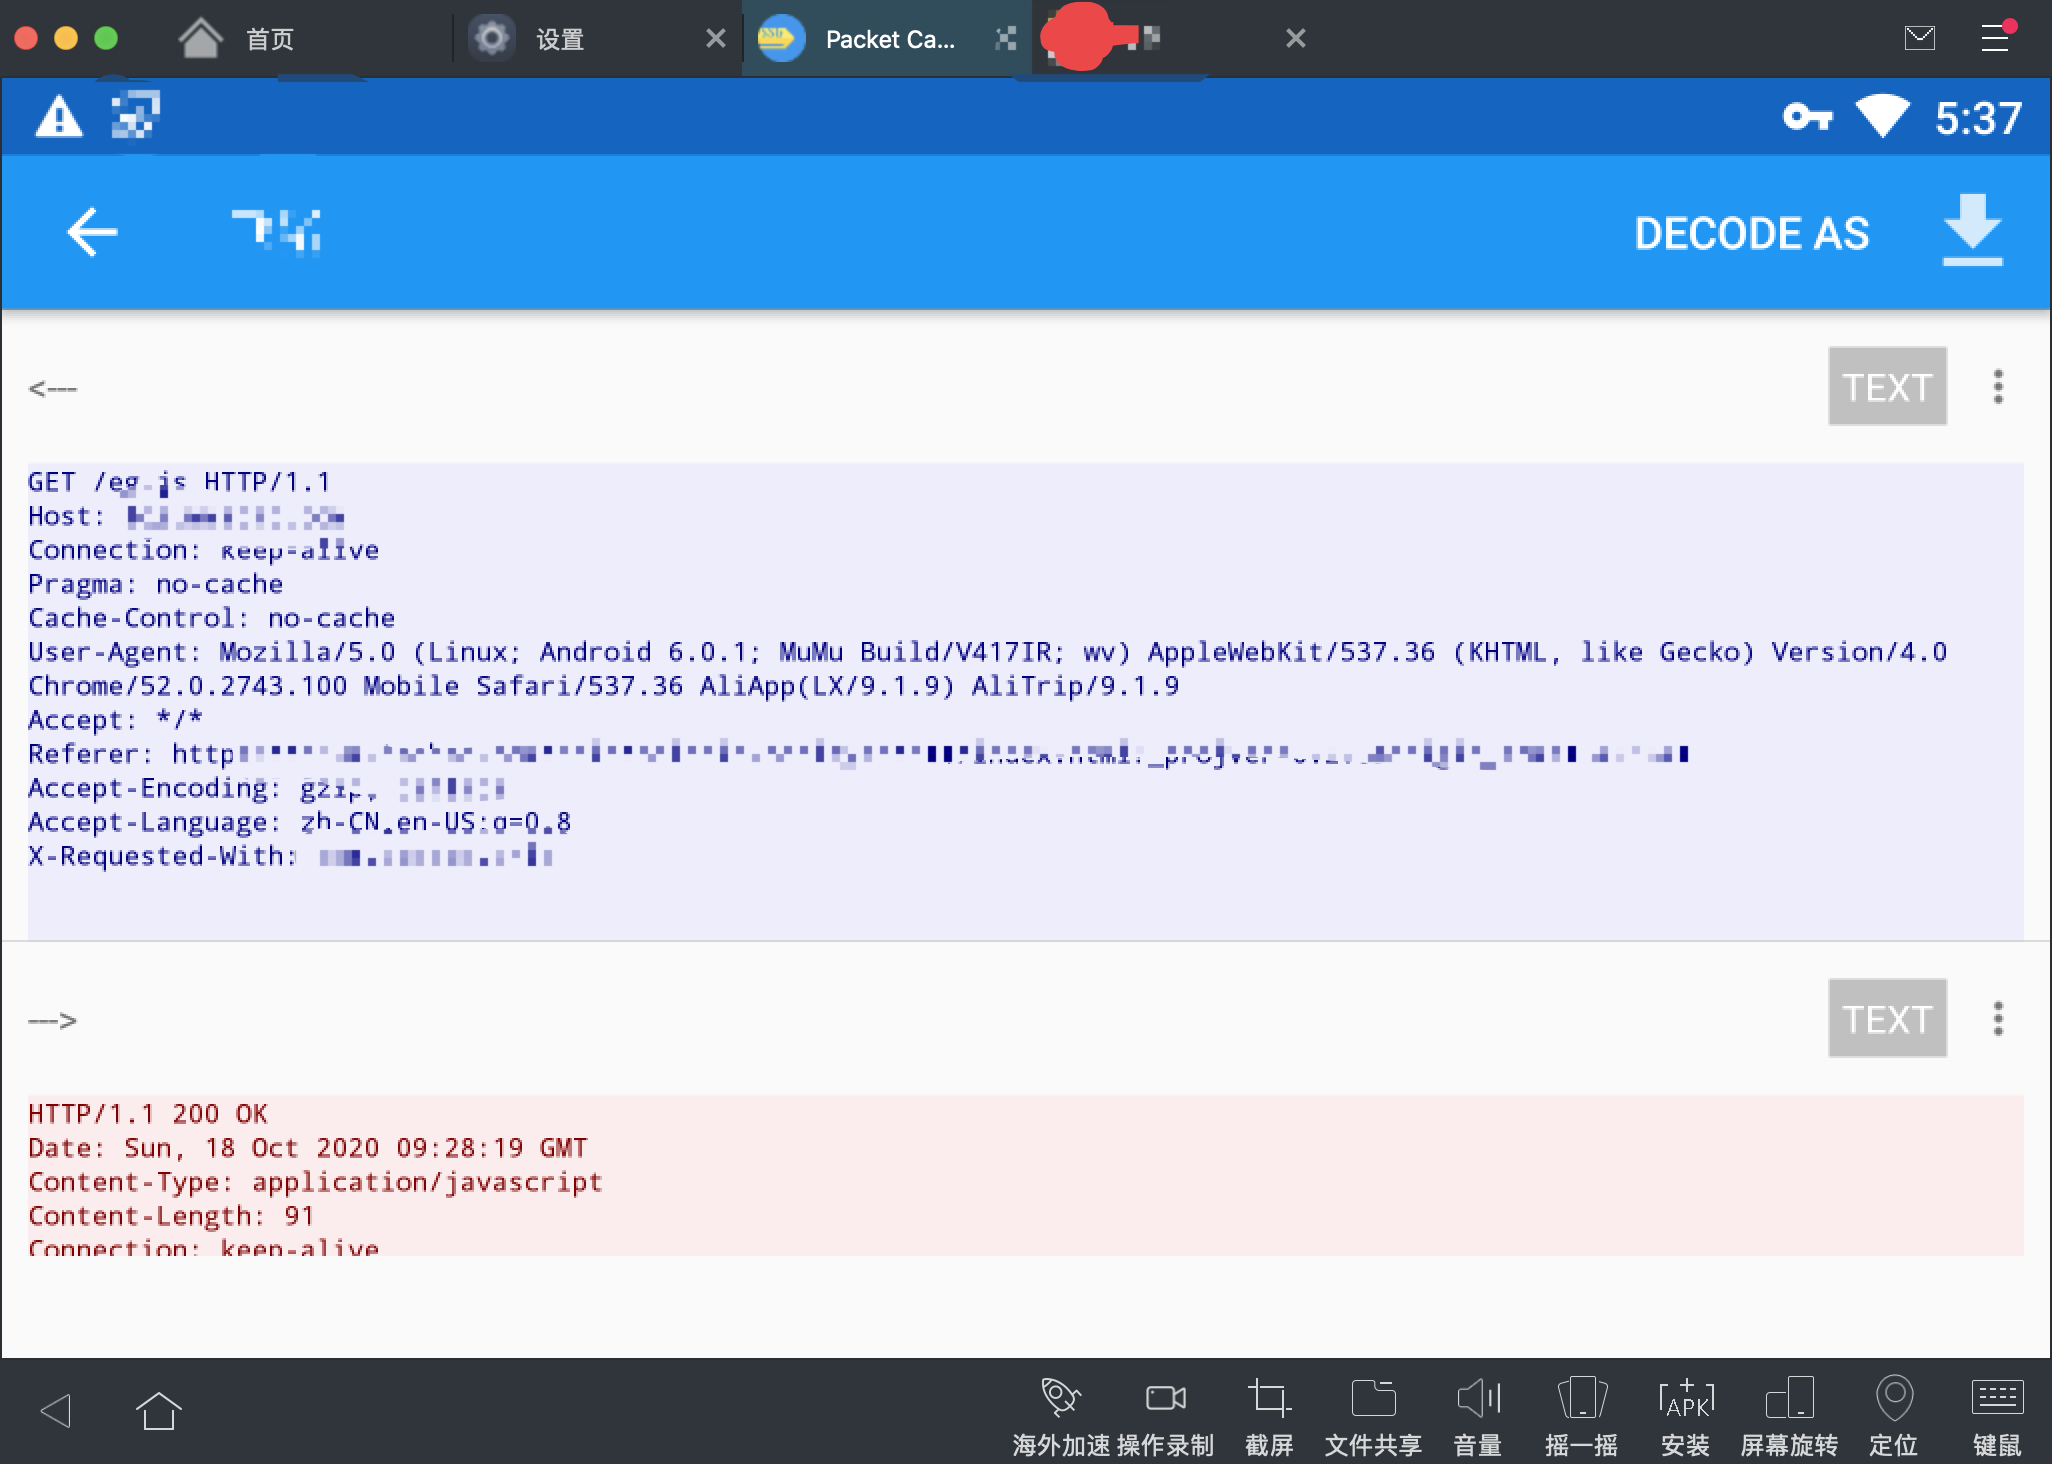Image resolution: width=2052 pixels, height=1464 pixels.
Task: Click the User-Agent header line
Action: [987, 669]
